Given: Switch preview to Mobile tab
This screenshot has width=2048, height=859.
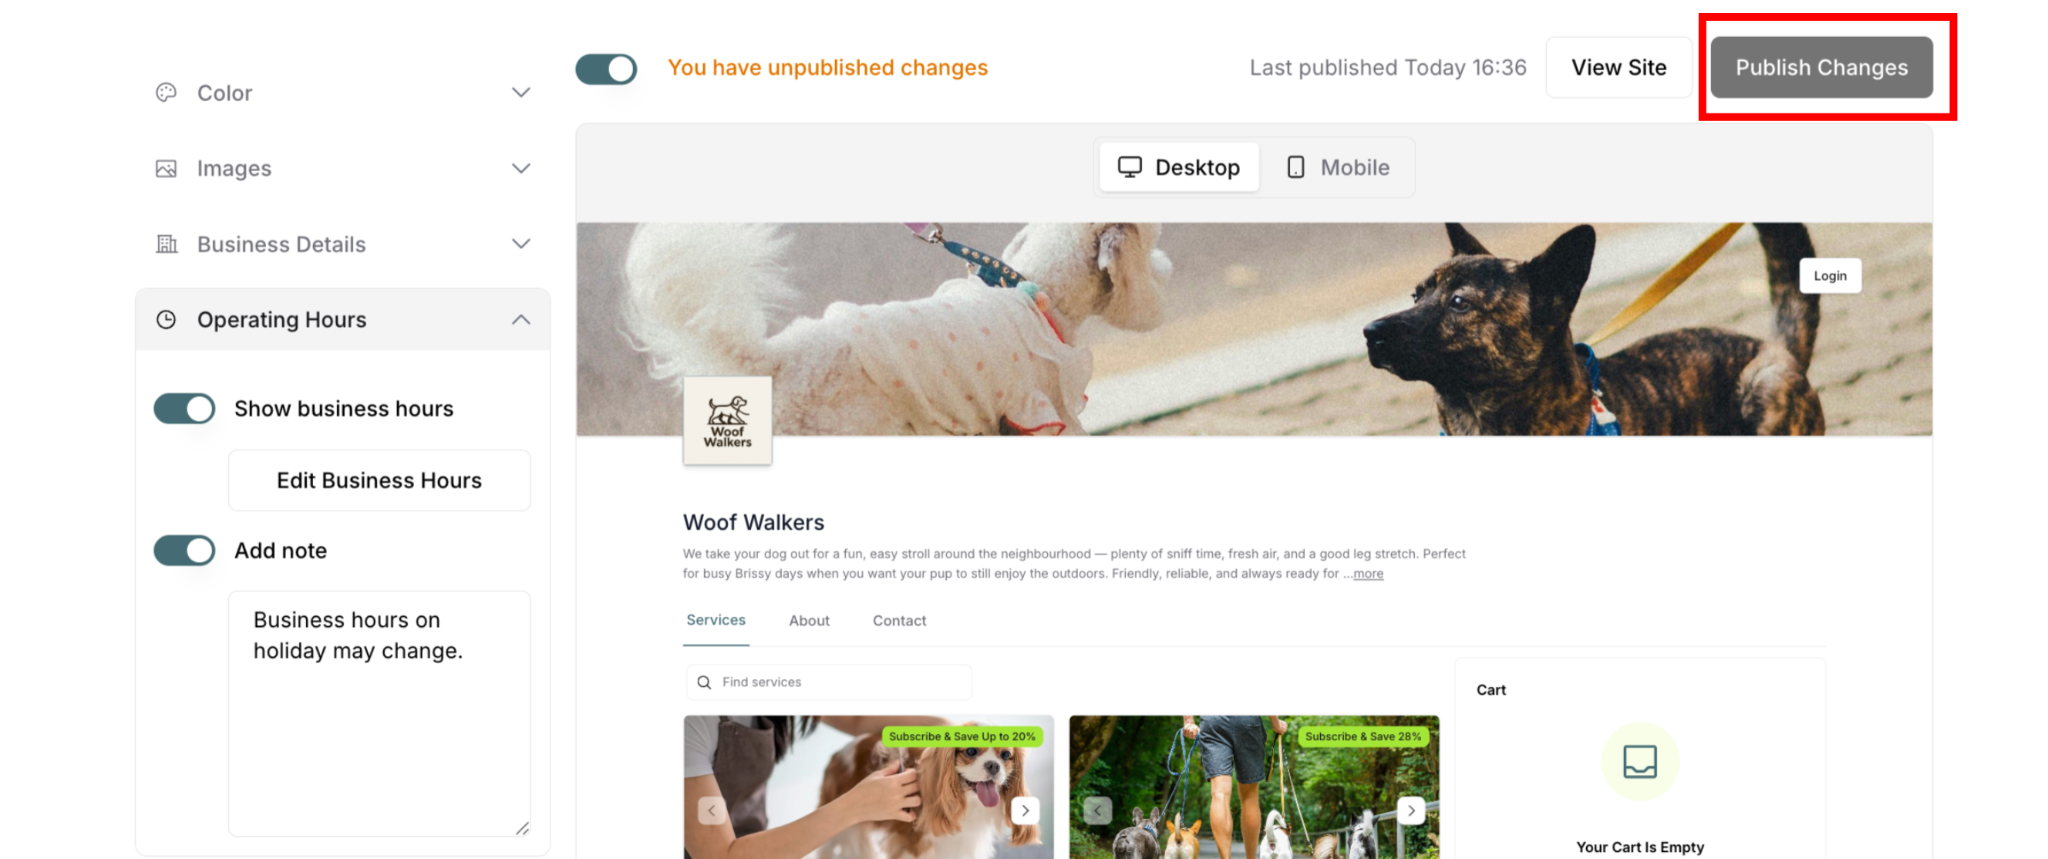Looking at the screenshot, I should pos(1338,167).
